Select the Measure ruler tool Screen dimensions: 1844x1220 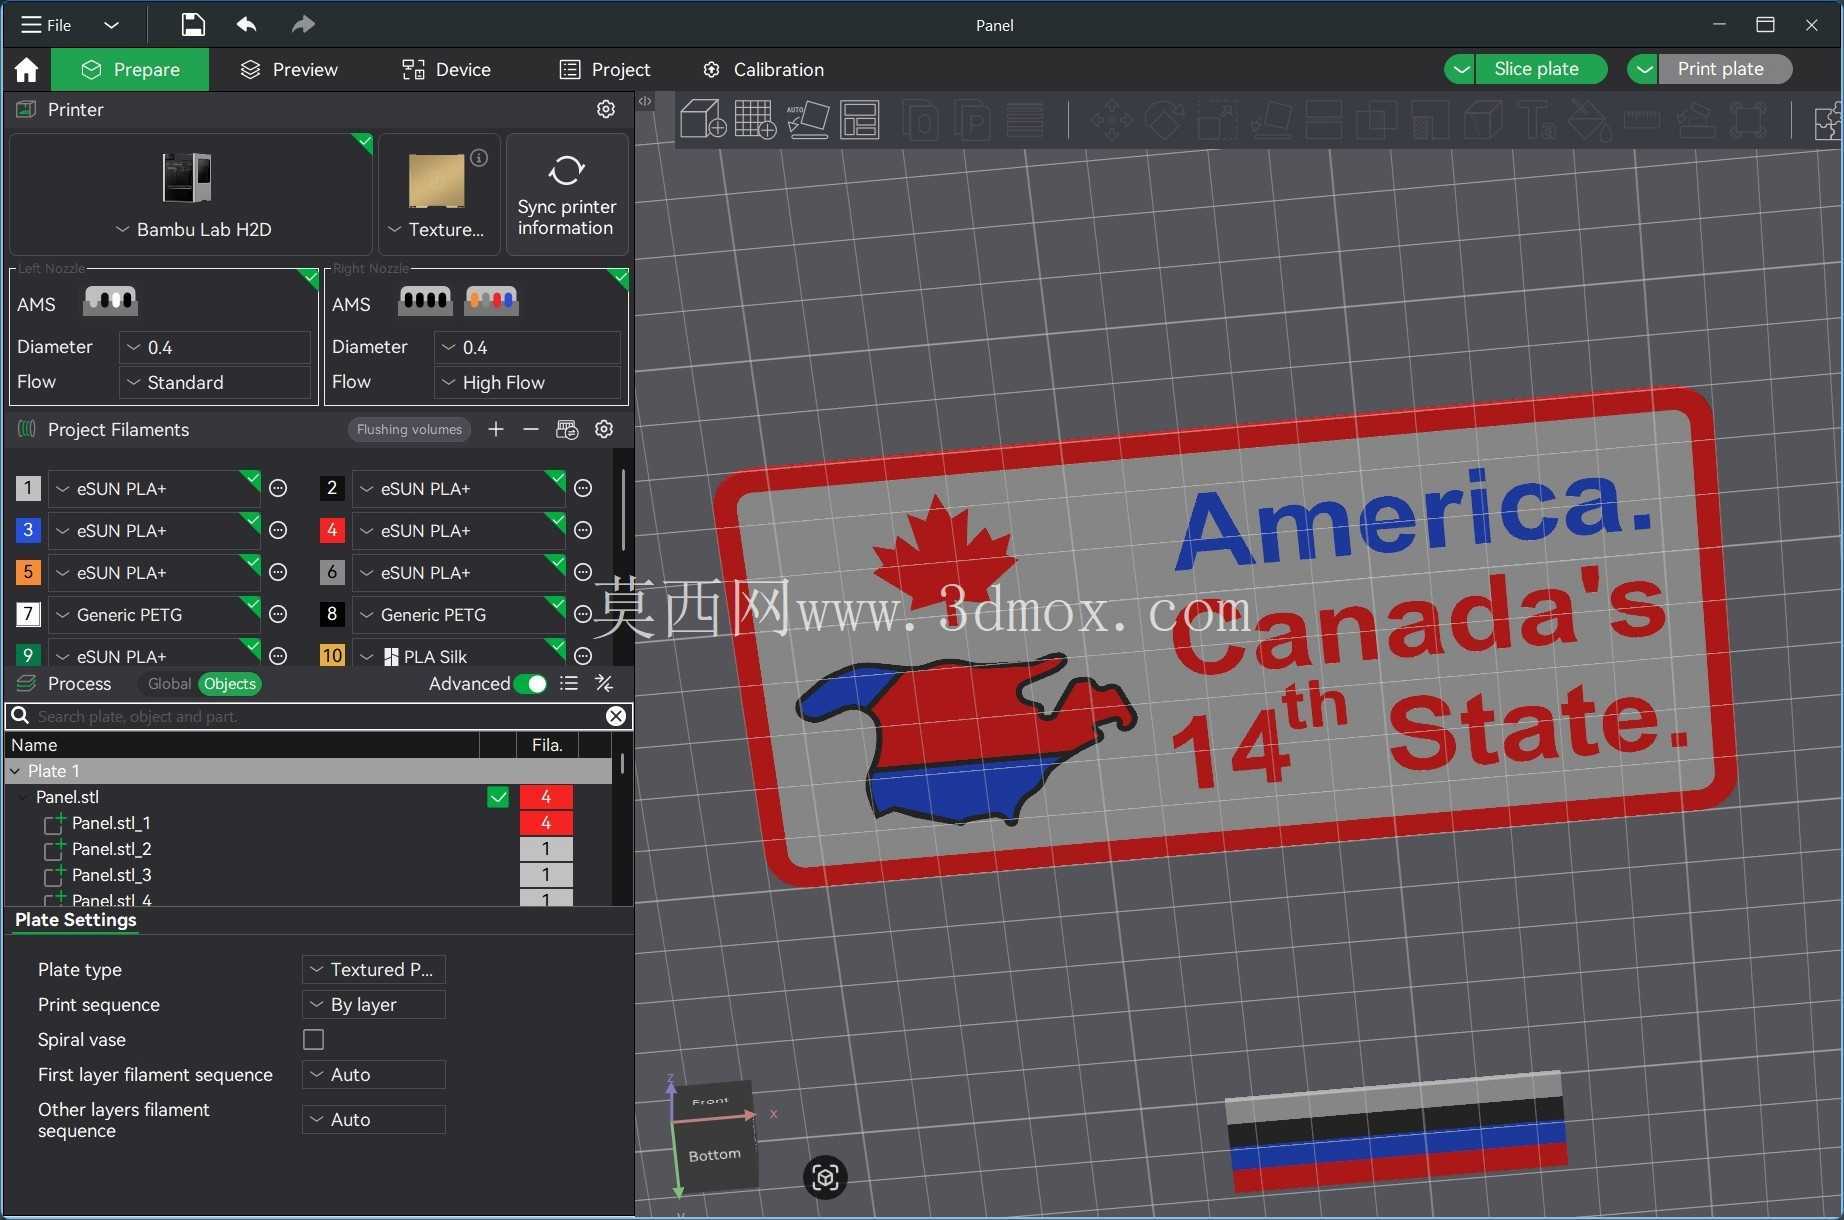[1641, 120]
